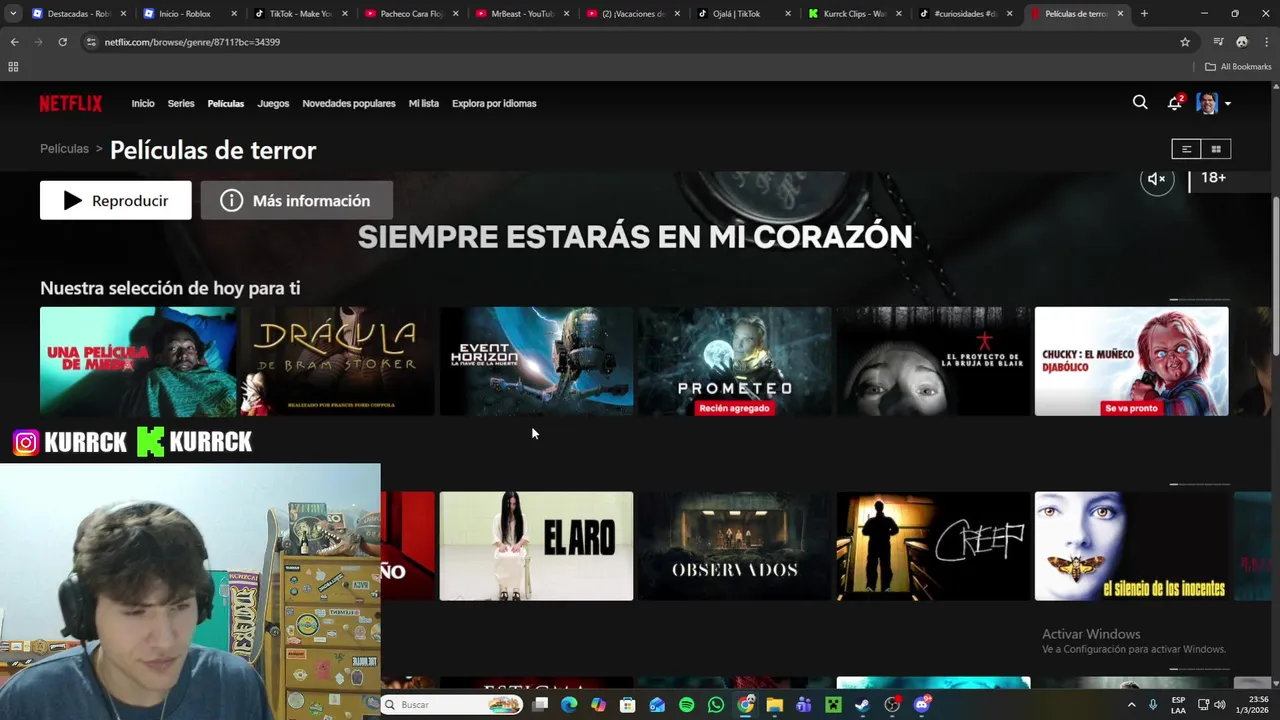Go back in browser
The width and height of the screenshot is (1280, 720).
coord(14,42)
